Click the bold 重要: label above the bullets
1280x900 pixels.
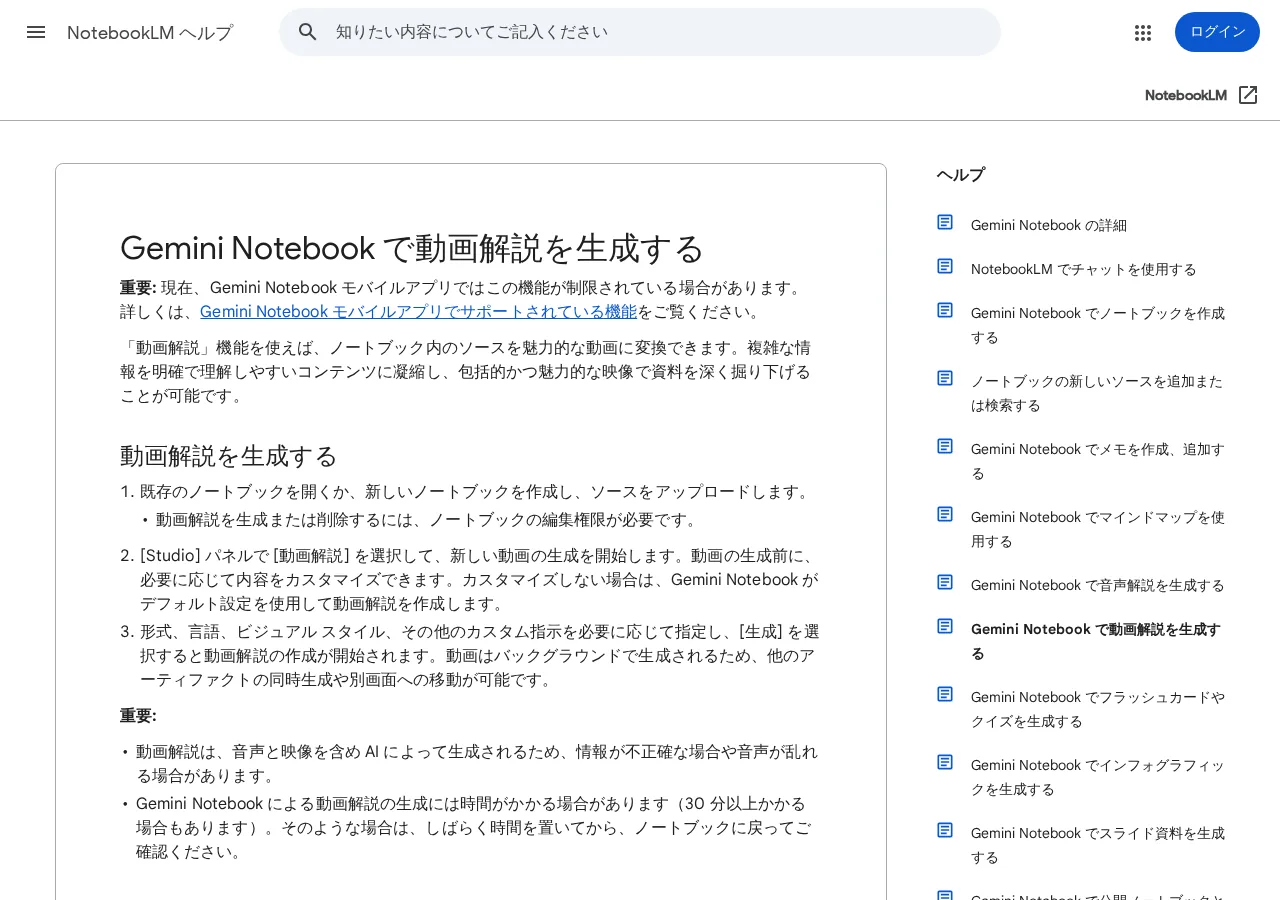pos(138,716)
